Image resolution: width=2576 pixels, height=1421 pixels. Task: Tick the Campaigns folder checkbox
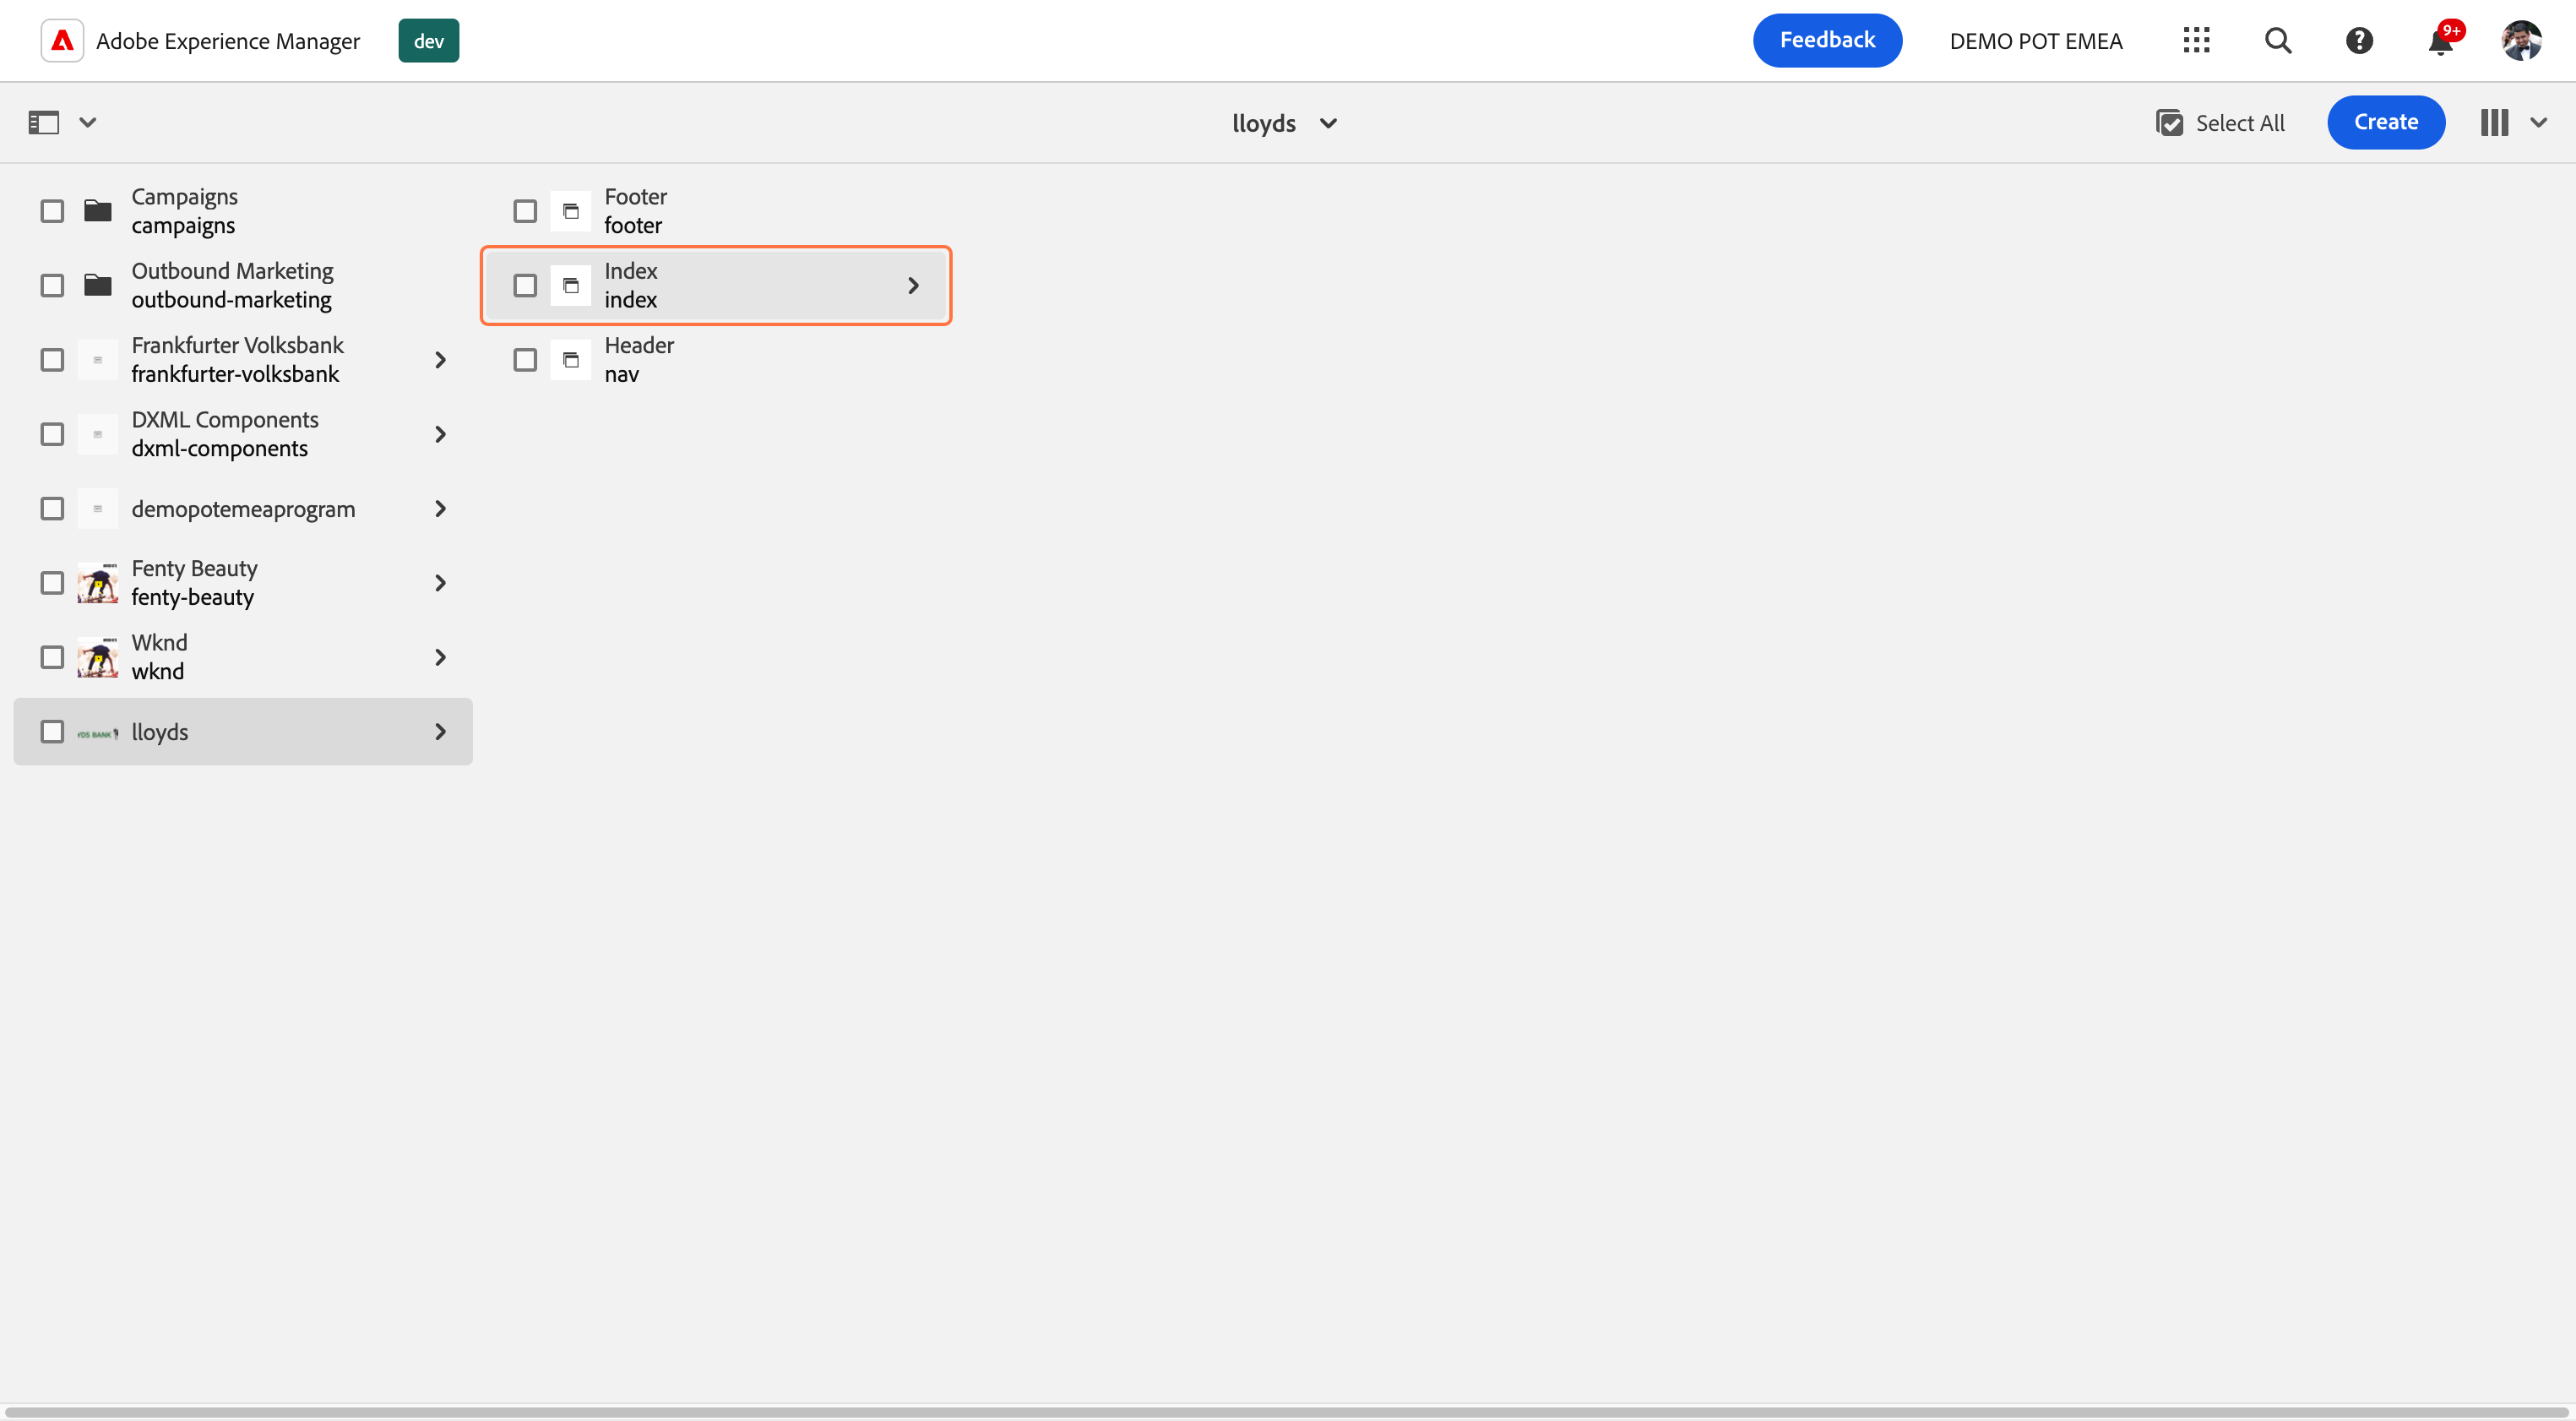tap(52, 211)
